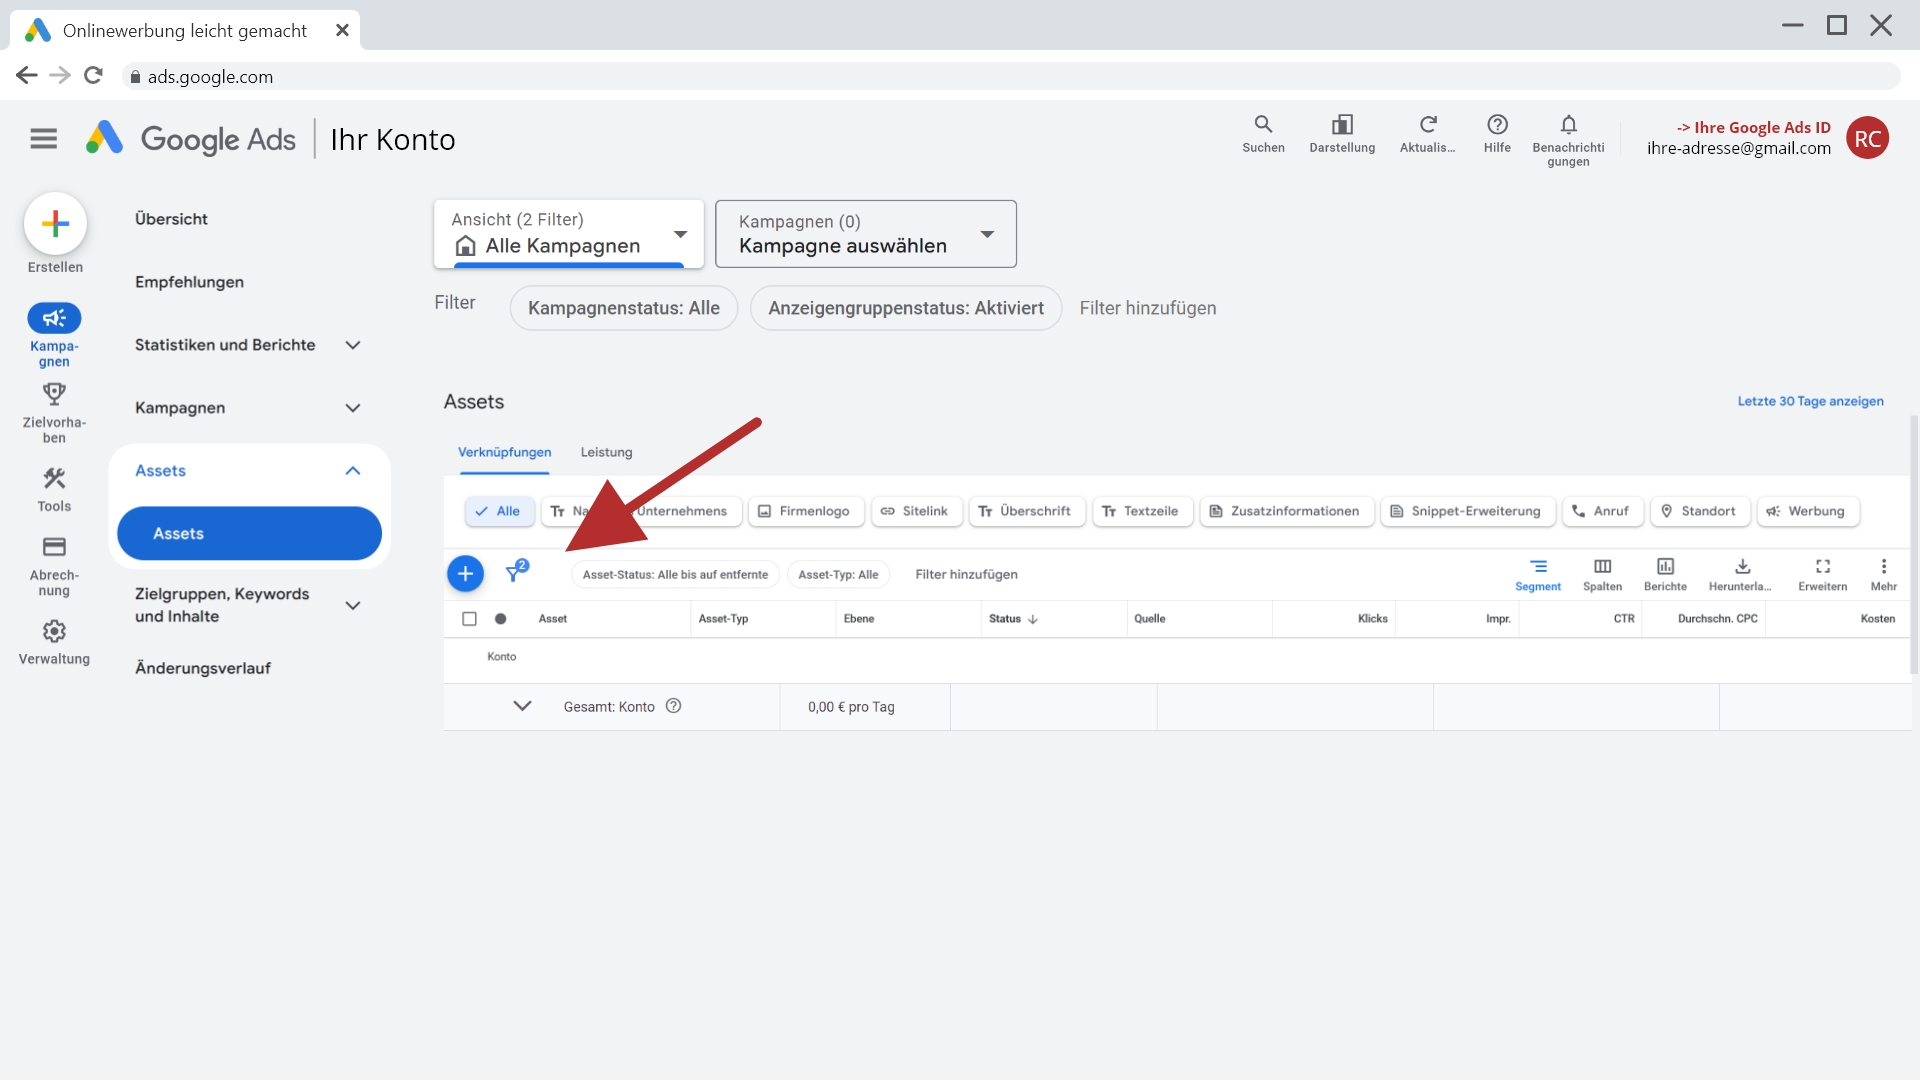Expand the Gesamt: Konto row chevron
Image resolution: width=1920 pixels, height=1080 pixels.
522,706
